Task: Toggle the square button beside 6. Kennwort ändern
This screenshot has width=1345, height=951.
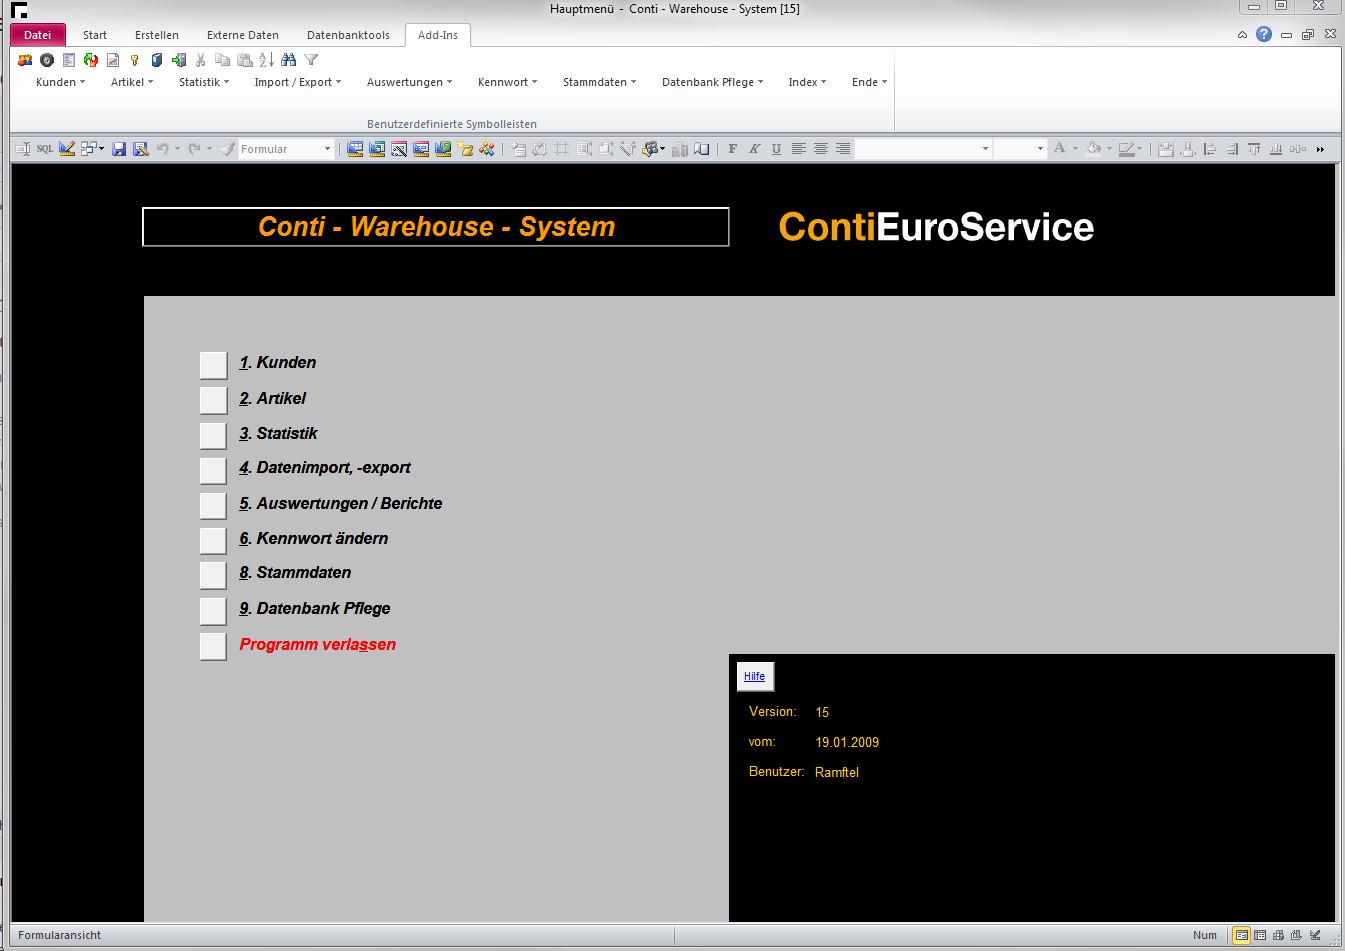Action: tap(213, 540)
